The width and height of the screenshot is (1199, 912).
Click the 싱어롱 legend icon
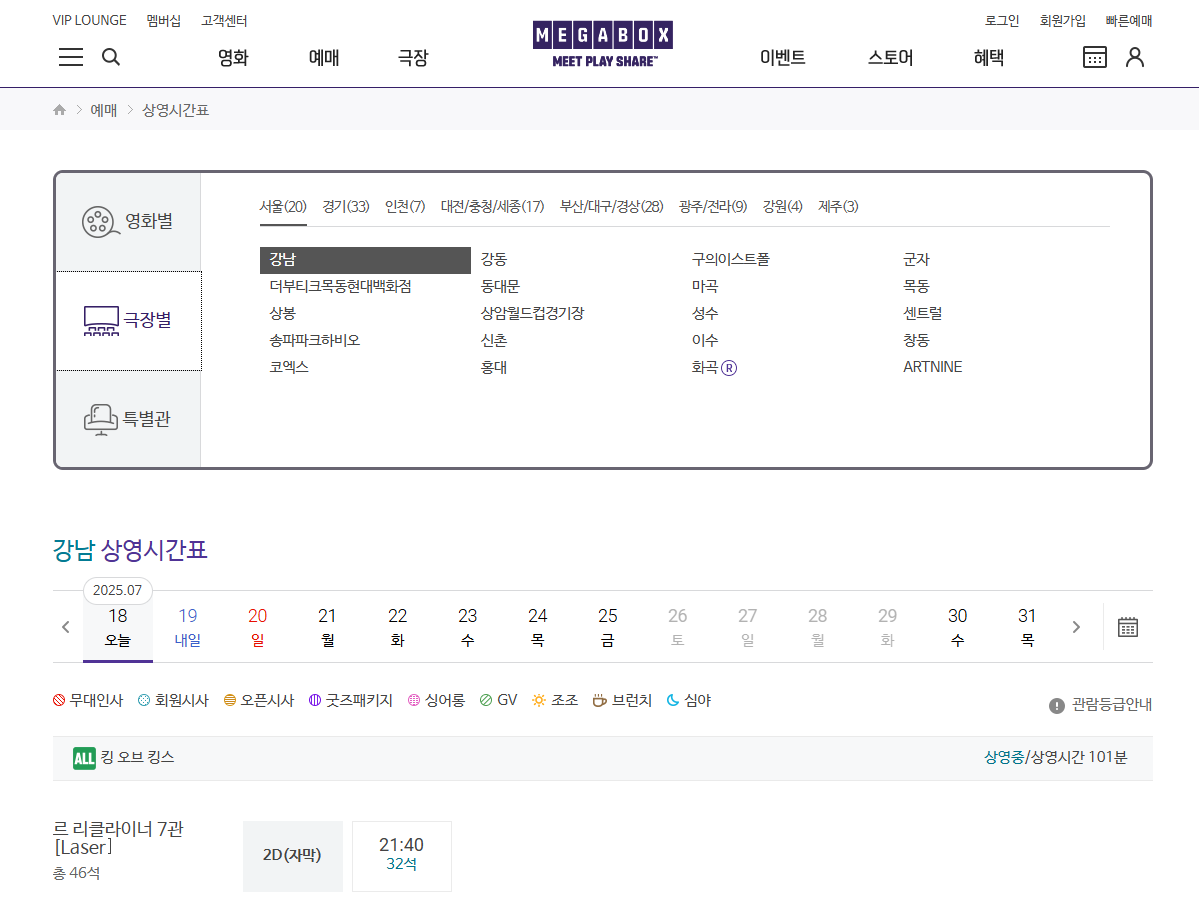414,700
